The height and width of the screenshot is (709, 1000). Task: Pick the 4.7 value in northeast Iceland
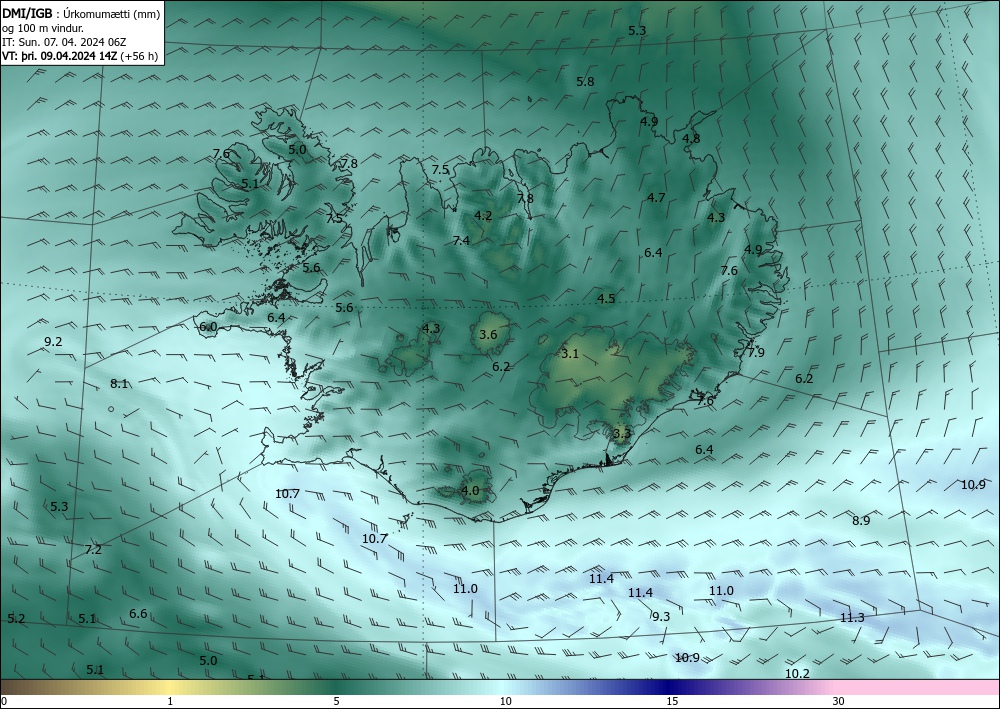[656, 198]
